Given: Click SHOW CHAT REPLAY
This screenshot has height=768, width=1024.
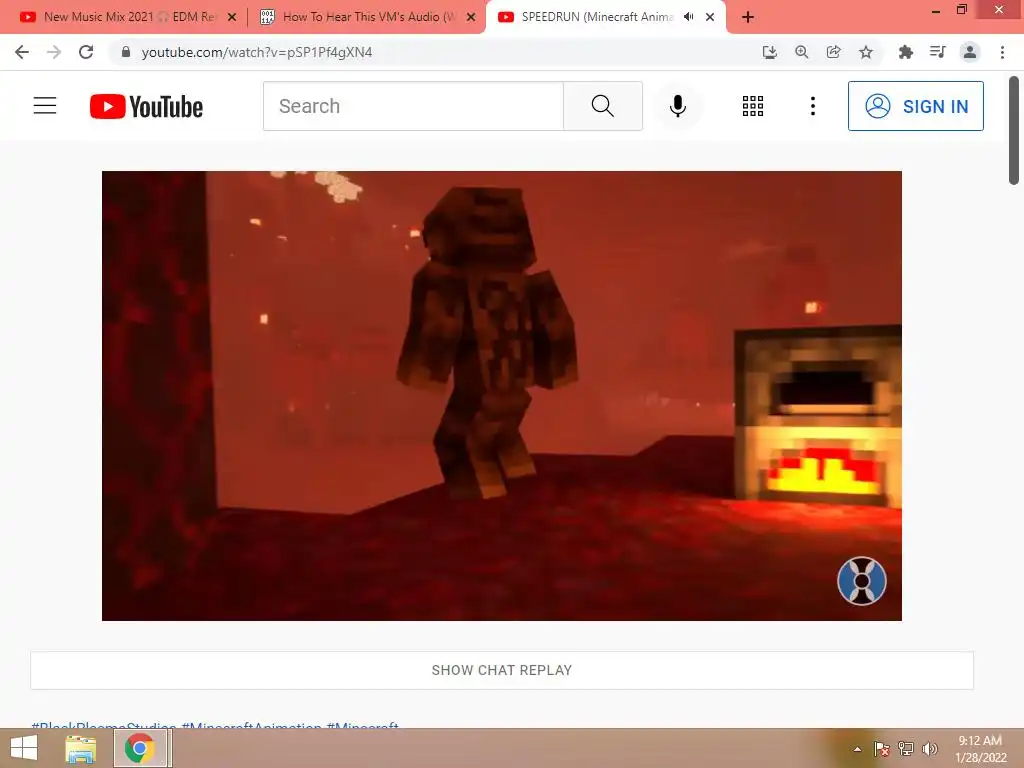Looking at the screenshot, I should 502,670.
